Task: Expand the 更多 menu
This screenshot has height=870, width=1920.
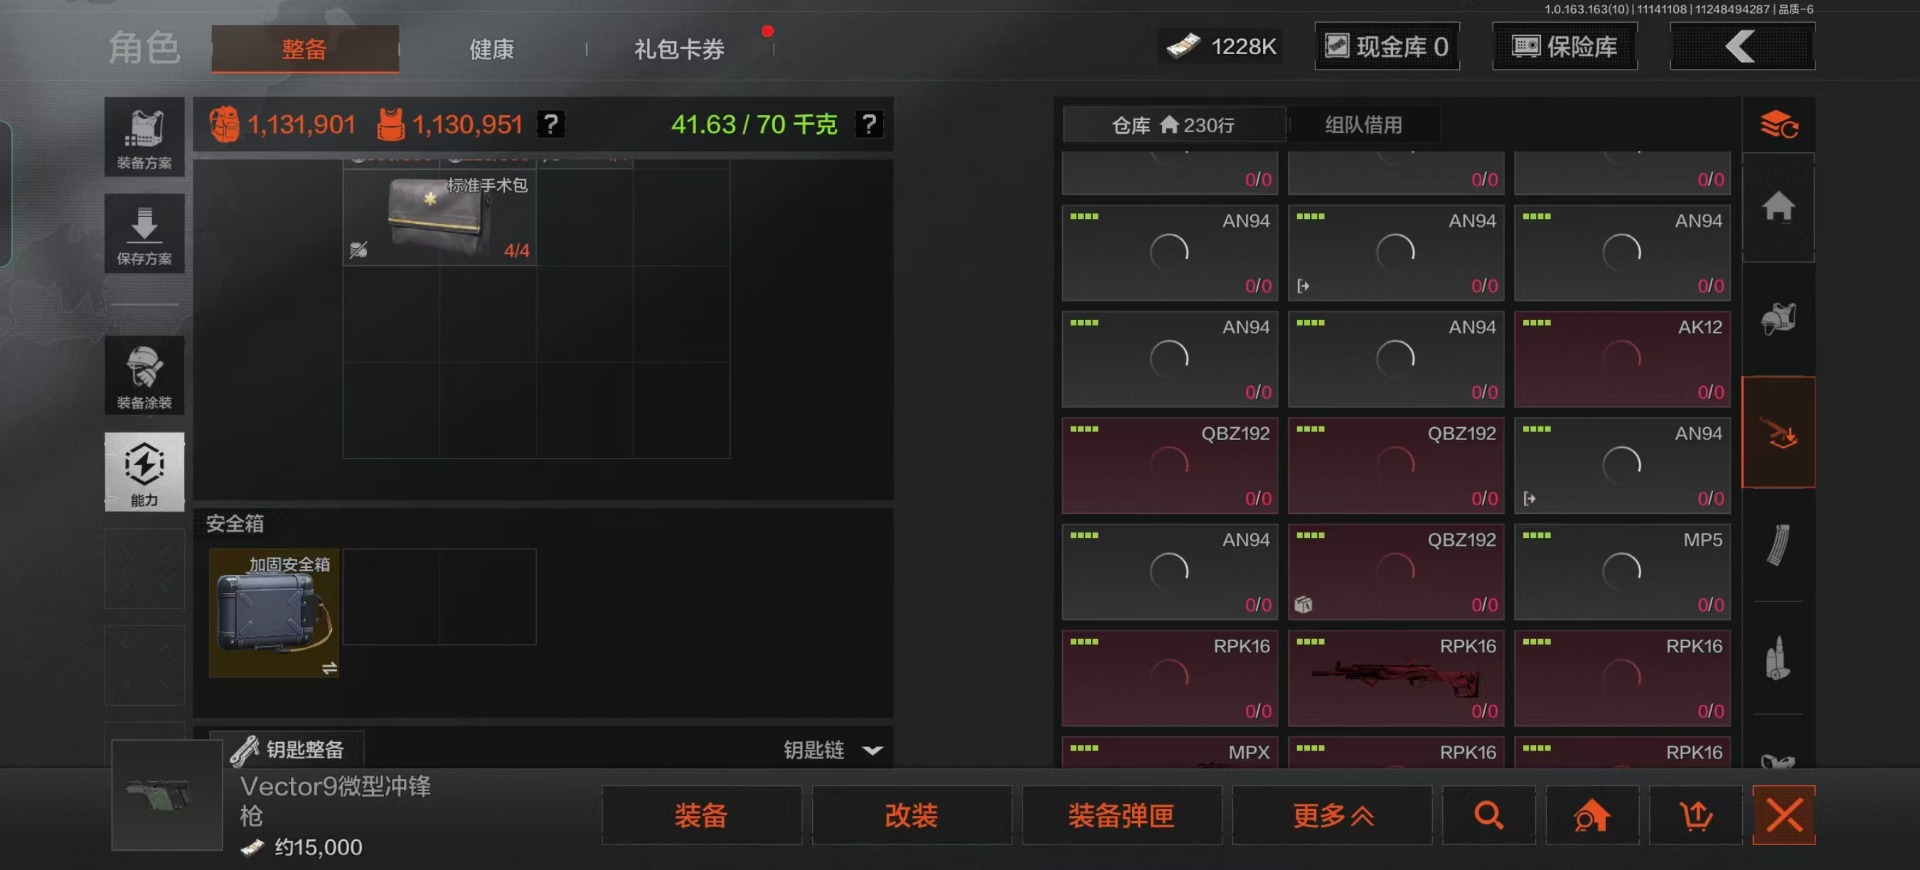Action: click(1332, 815)
